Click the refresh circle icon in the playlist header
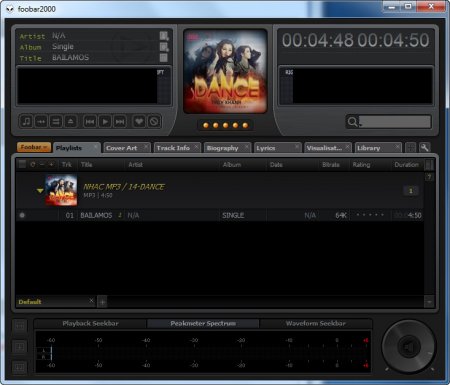Screen dimensions: 450x385 [33, 165]
